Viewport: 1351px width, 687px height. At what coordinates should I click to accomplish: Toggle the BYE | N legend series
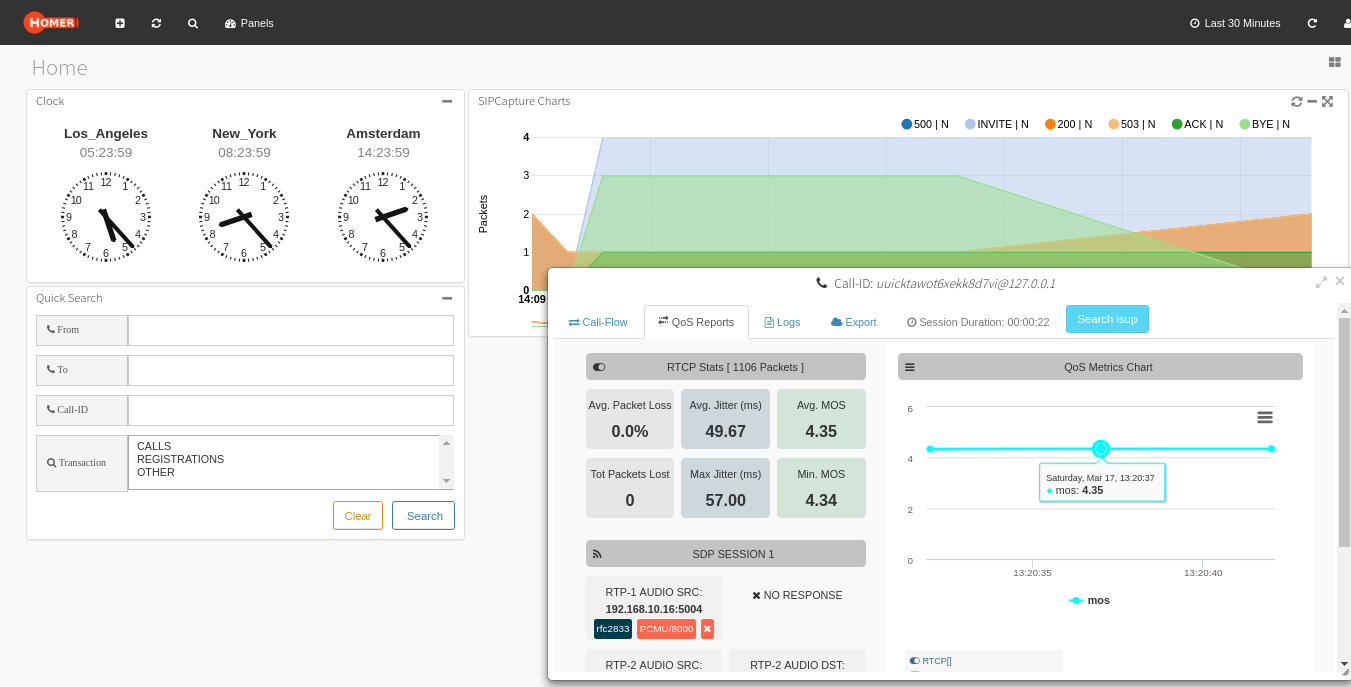tap(1264, 124)
